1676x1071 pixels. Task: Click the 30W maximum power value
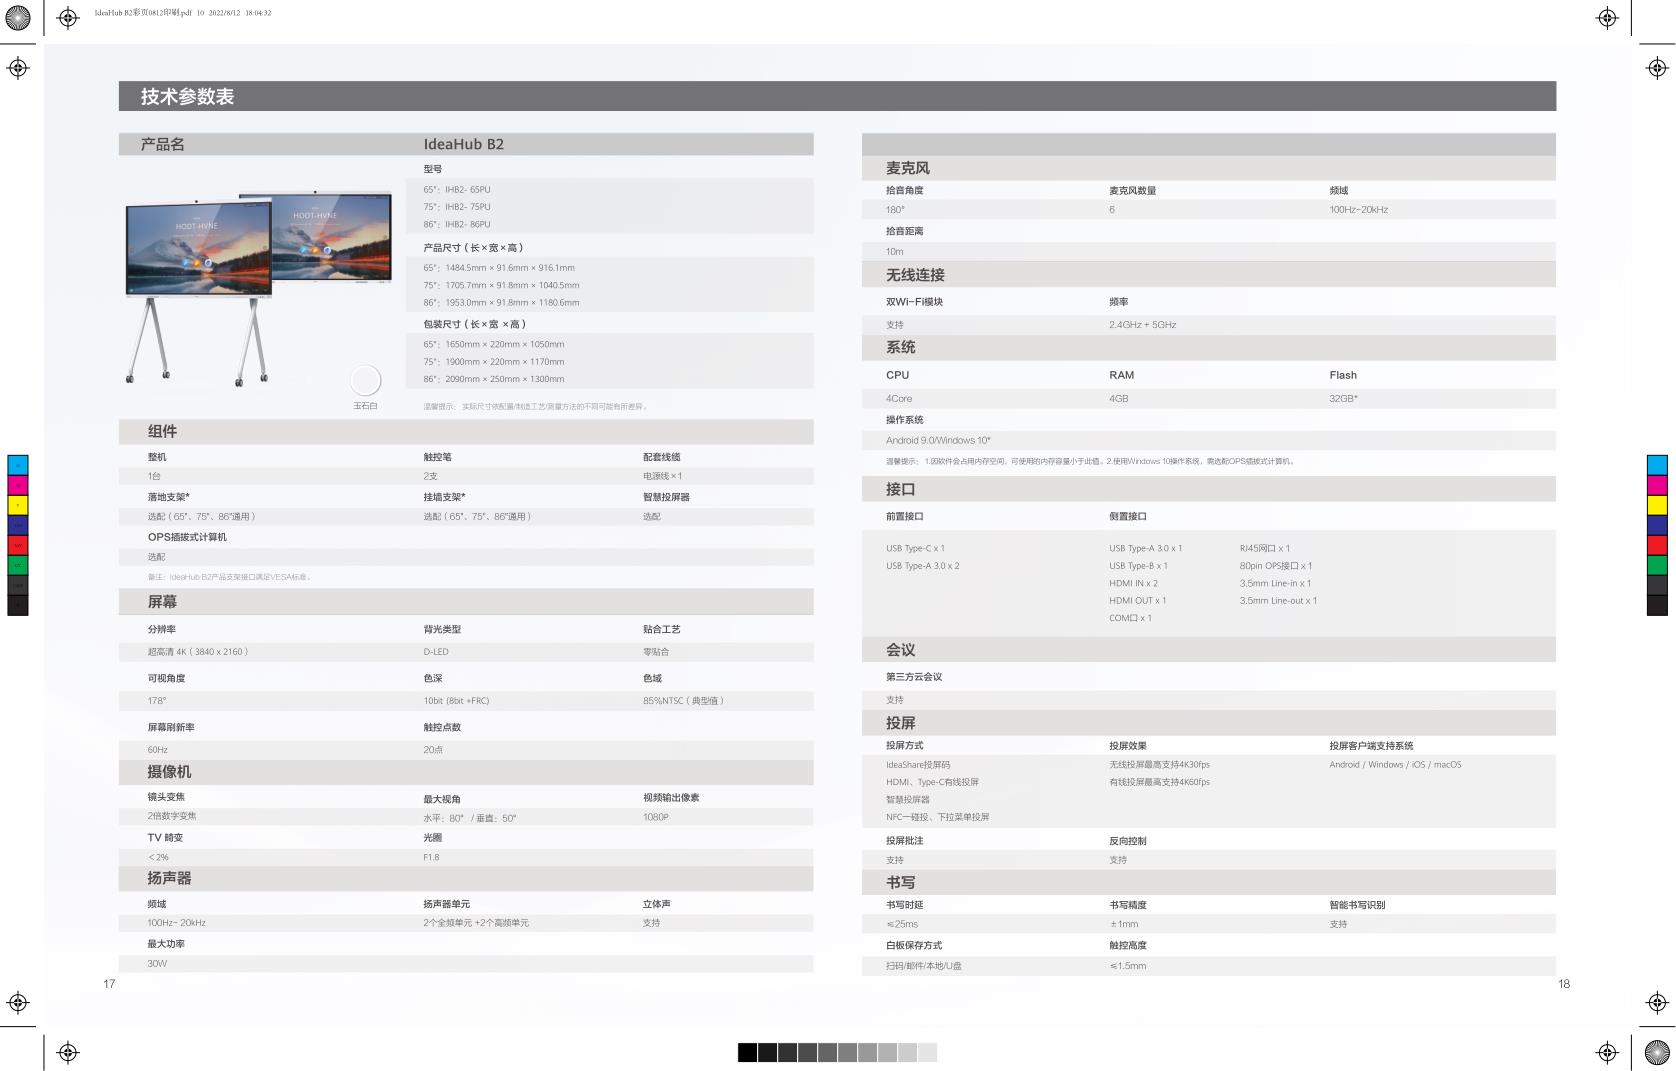pyautogui.click(x=157, y=963)
